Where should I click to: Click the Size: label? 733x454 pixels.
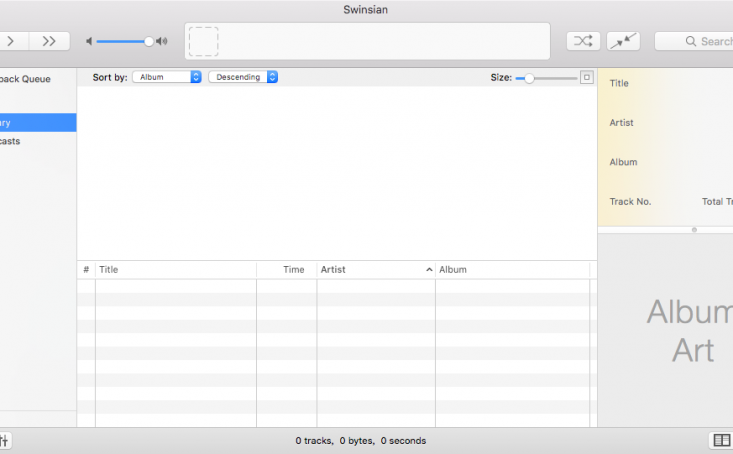coord(501,78)
